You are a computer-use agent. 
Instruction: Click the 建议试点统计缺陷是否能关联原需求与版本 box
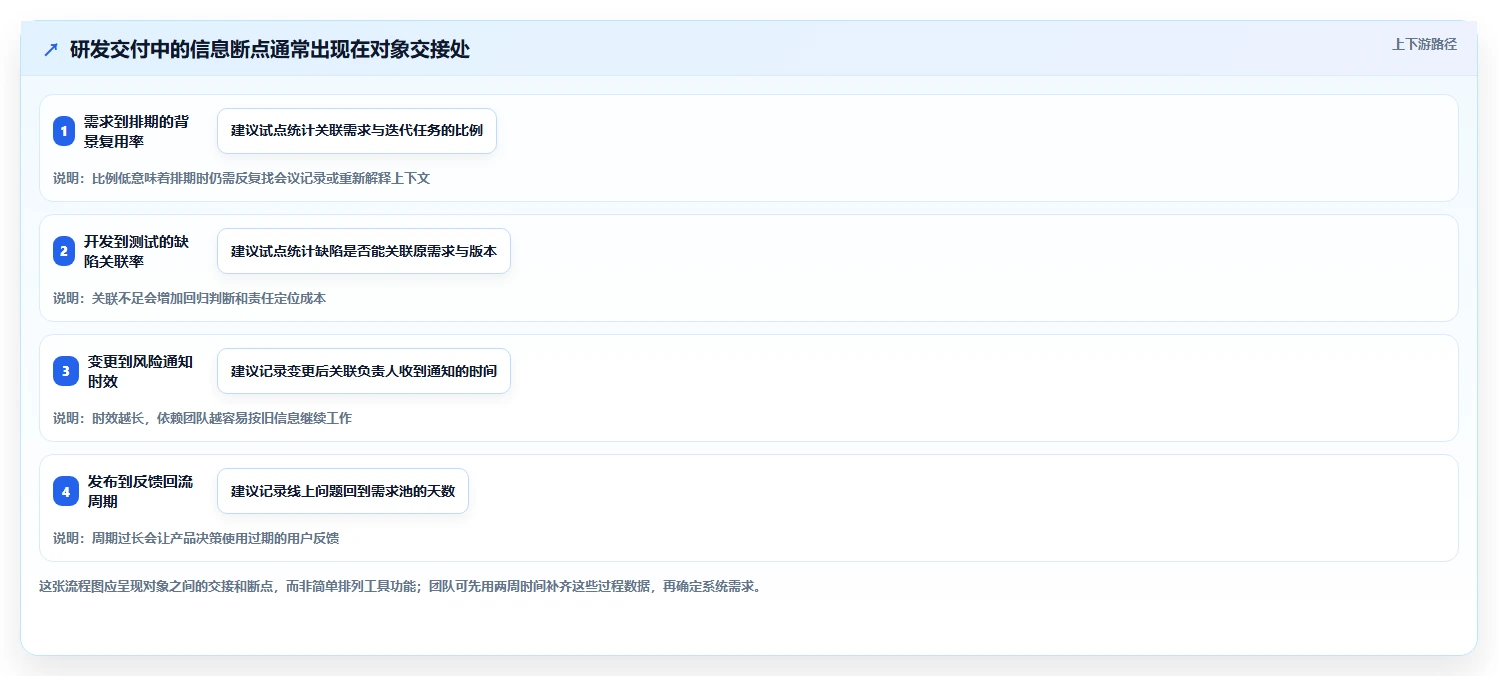click(364, 251)
